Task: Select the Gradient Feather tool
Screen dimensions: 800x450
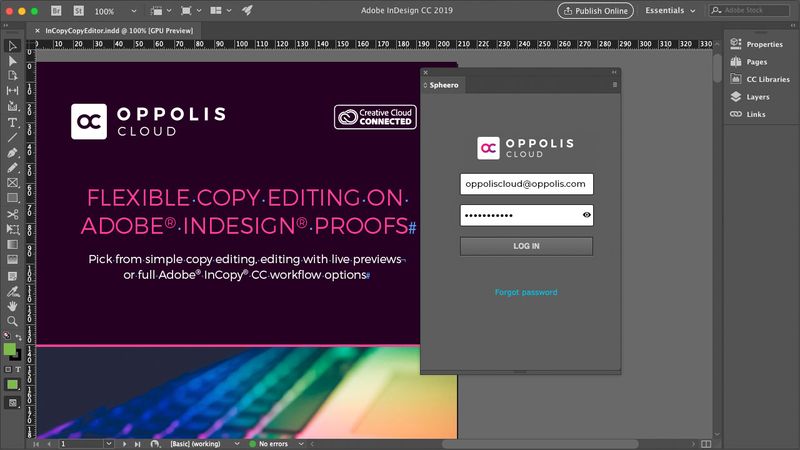Action: pos(12,260)
